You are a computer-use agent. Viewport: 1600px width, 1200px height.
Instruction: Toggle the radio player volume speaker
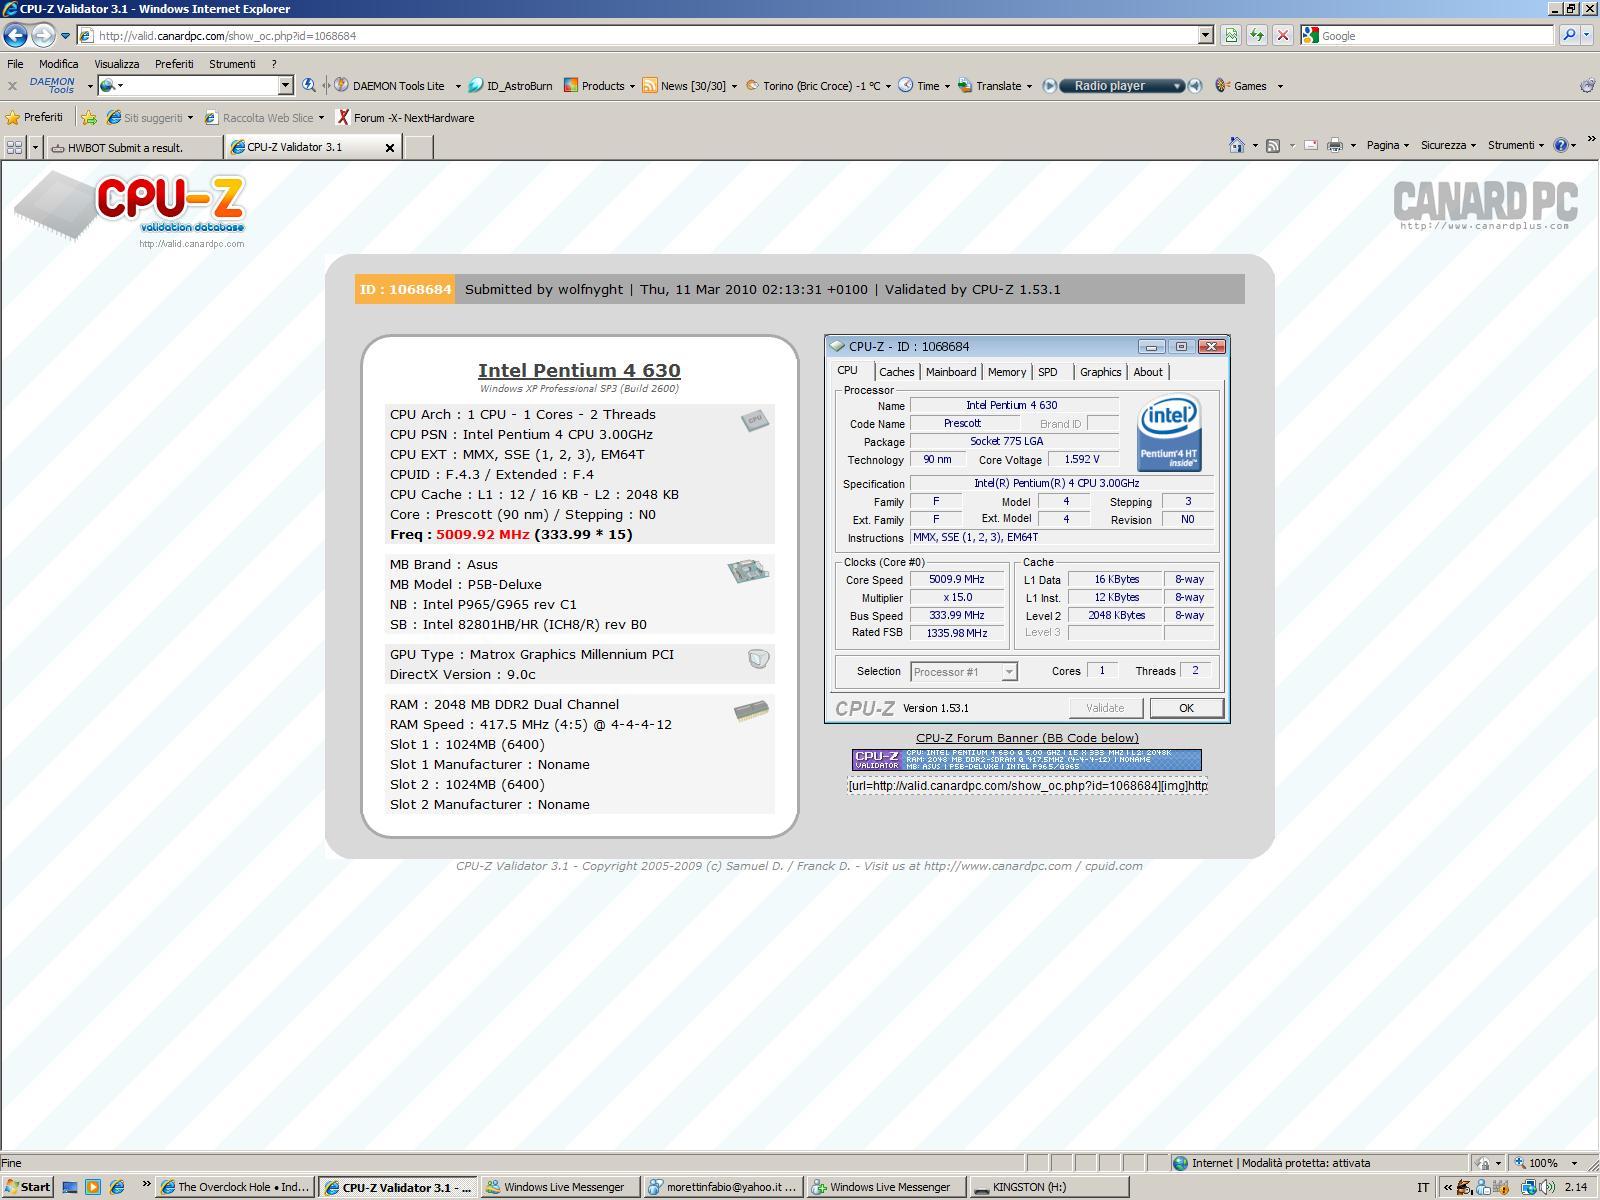[x=1194, y=86]
